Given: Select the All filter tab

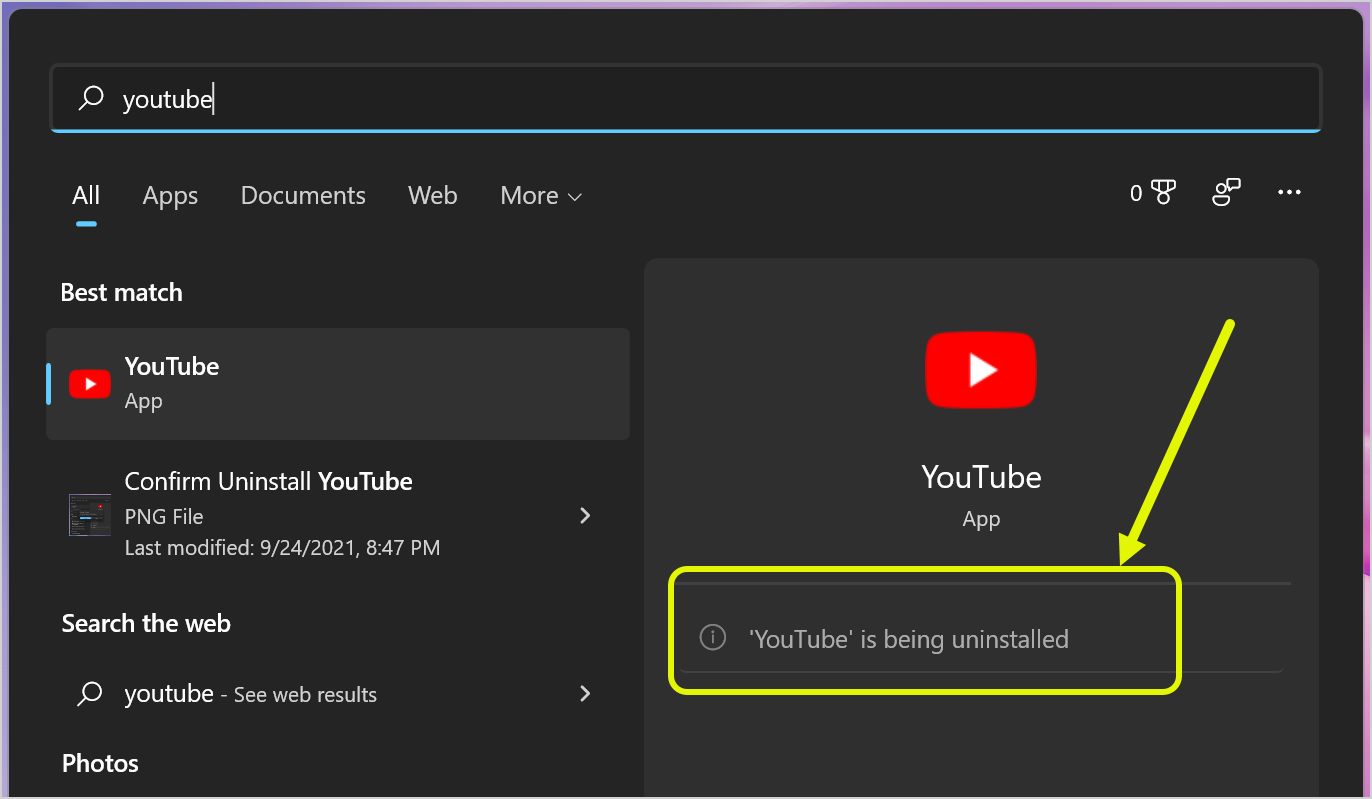Looking at the screenshot, I should point(86,195).
